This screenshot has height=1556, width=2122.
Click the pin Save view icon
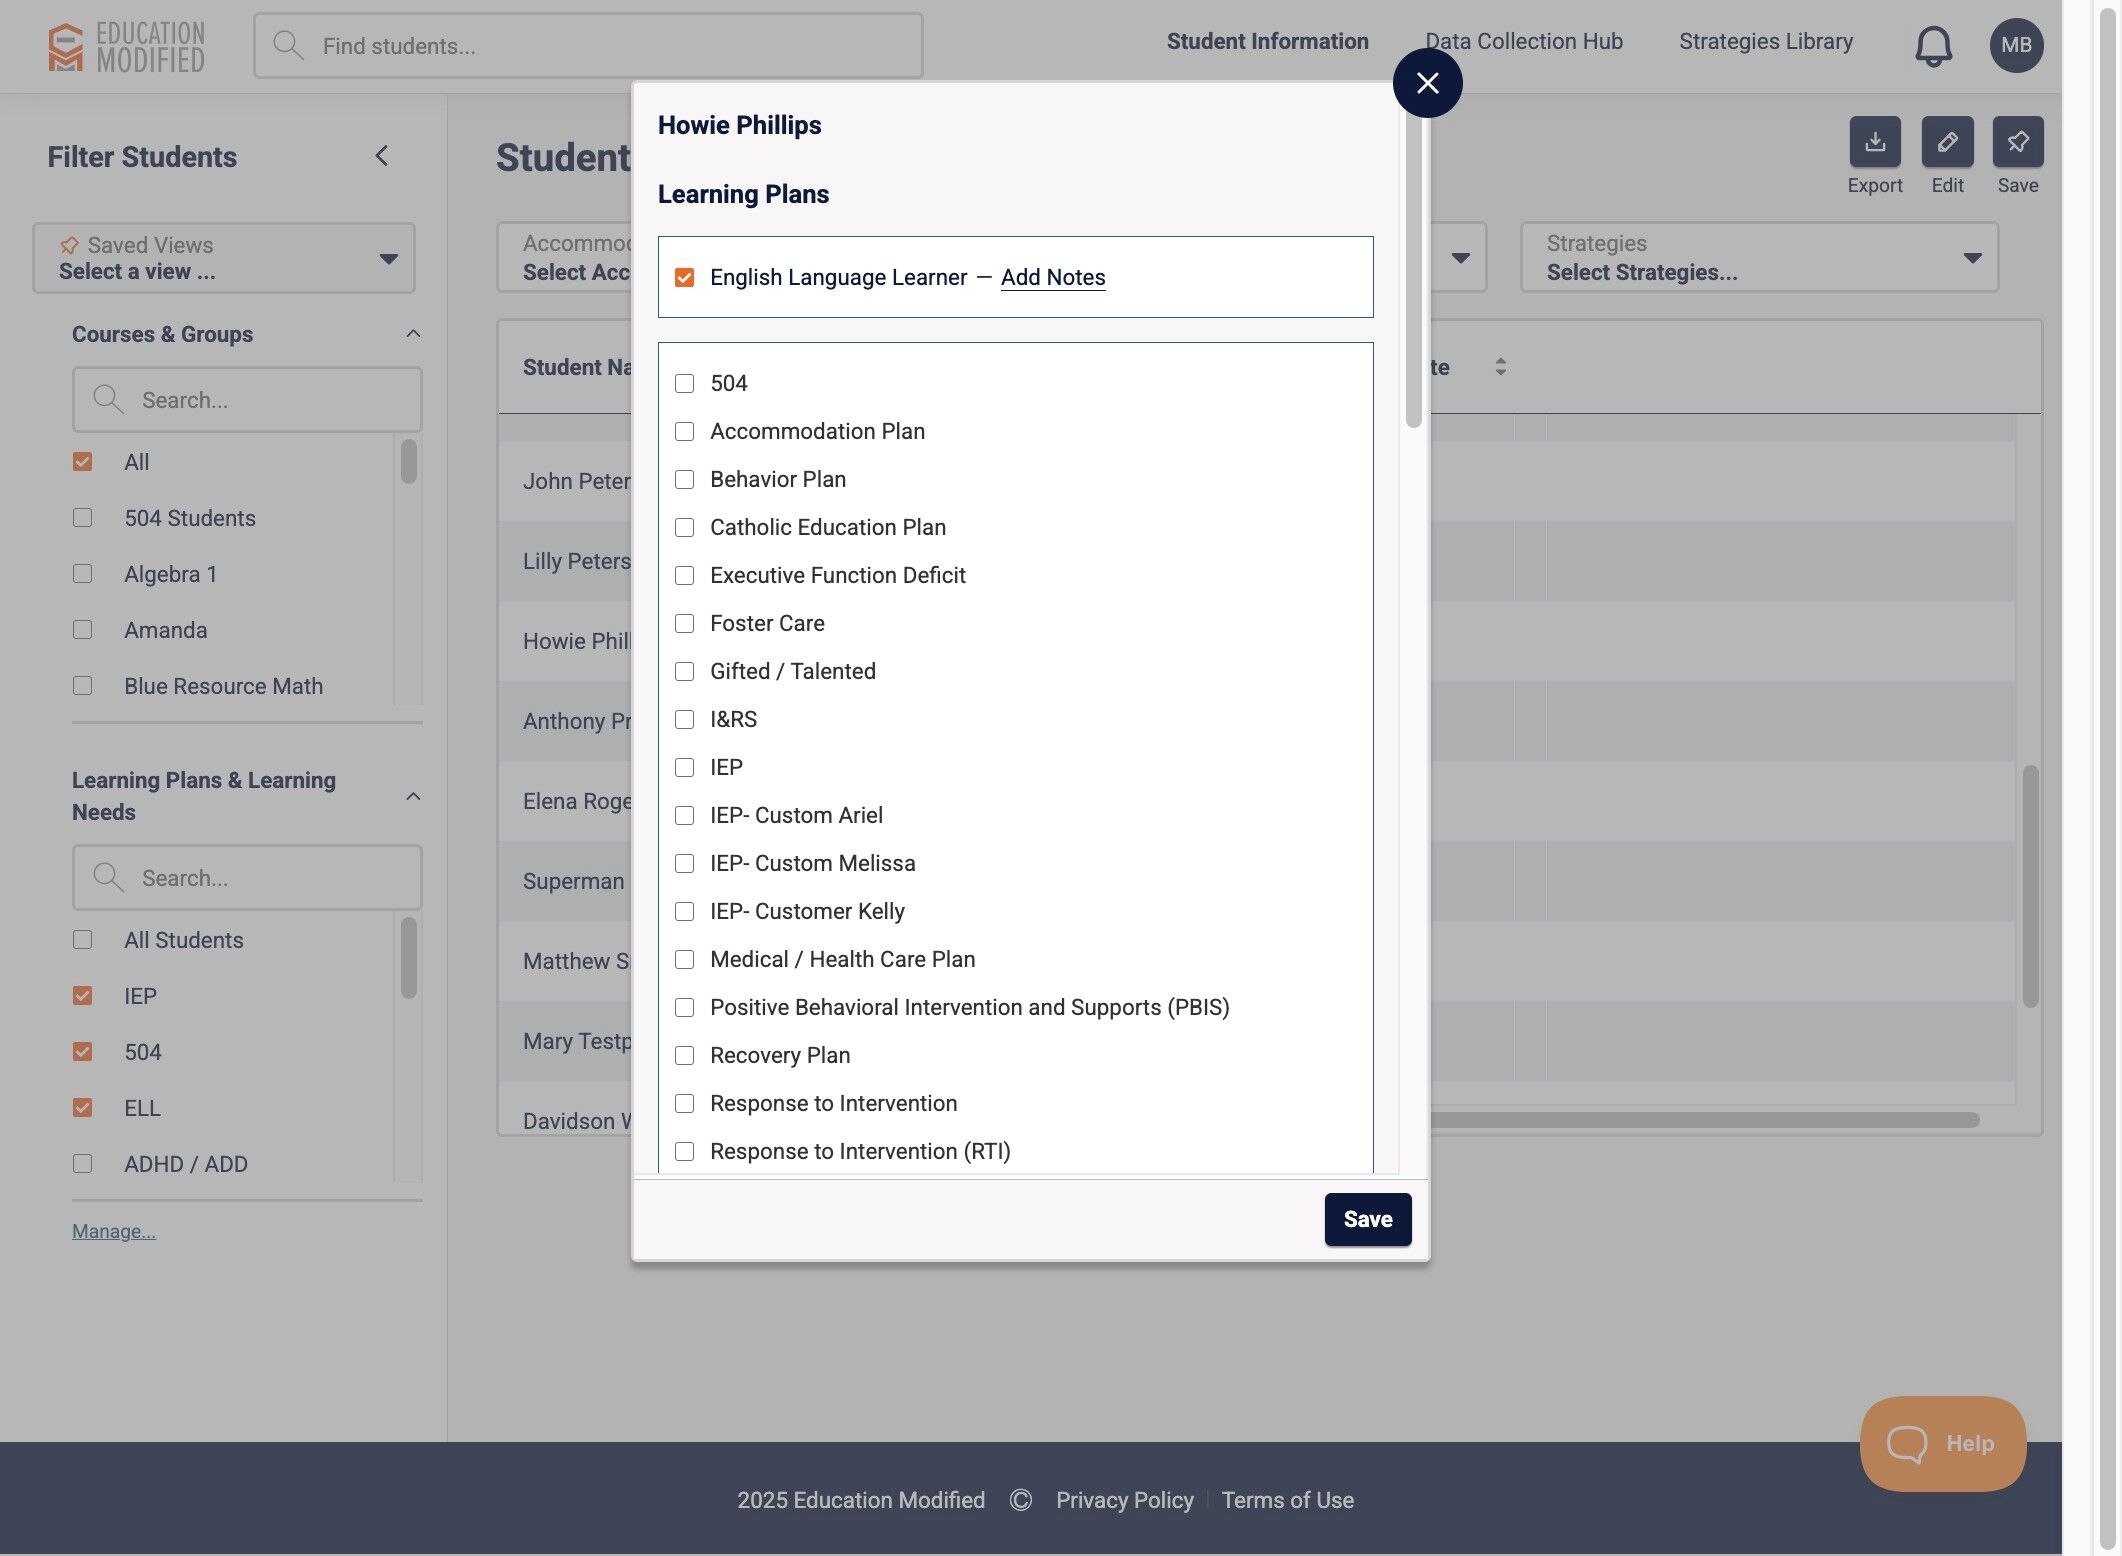2017,143
